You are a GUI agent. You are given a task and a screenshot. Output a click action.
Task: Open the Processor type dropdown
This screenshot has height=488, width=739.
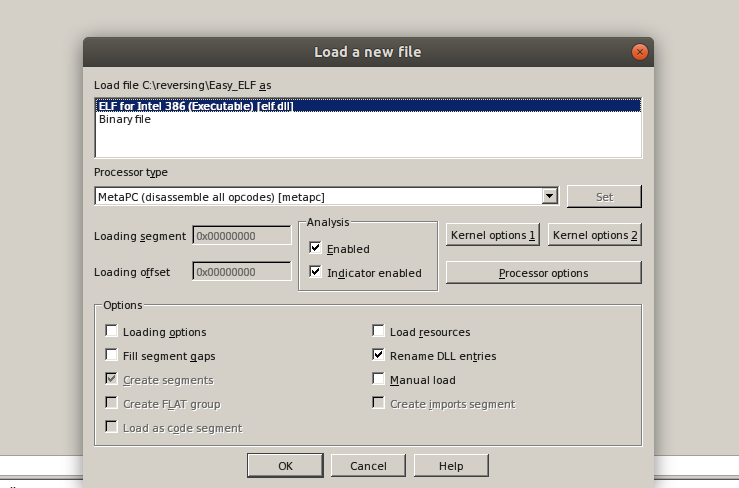coord(549,197)
